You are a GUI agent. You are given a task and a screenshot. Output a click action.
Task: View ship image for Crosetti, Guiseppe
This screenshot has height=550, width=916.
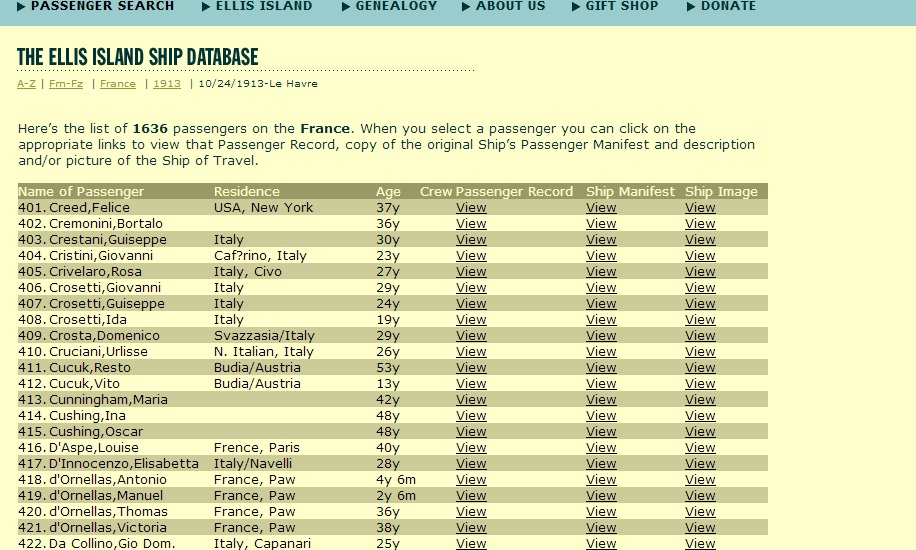(x=700, y=303)
